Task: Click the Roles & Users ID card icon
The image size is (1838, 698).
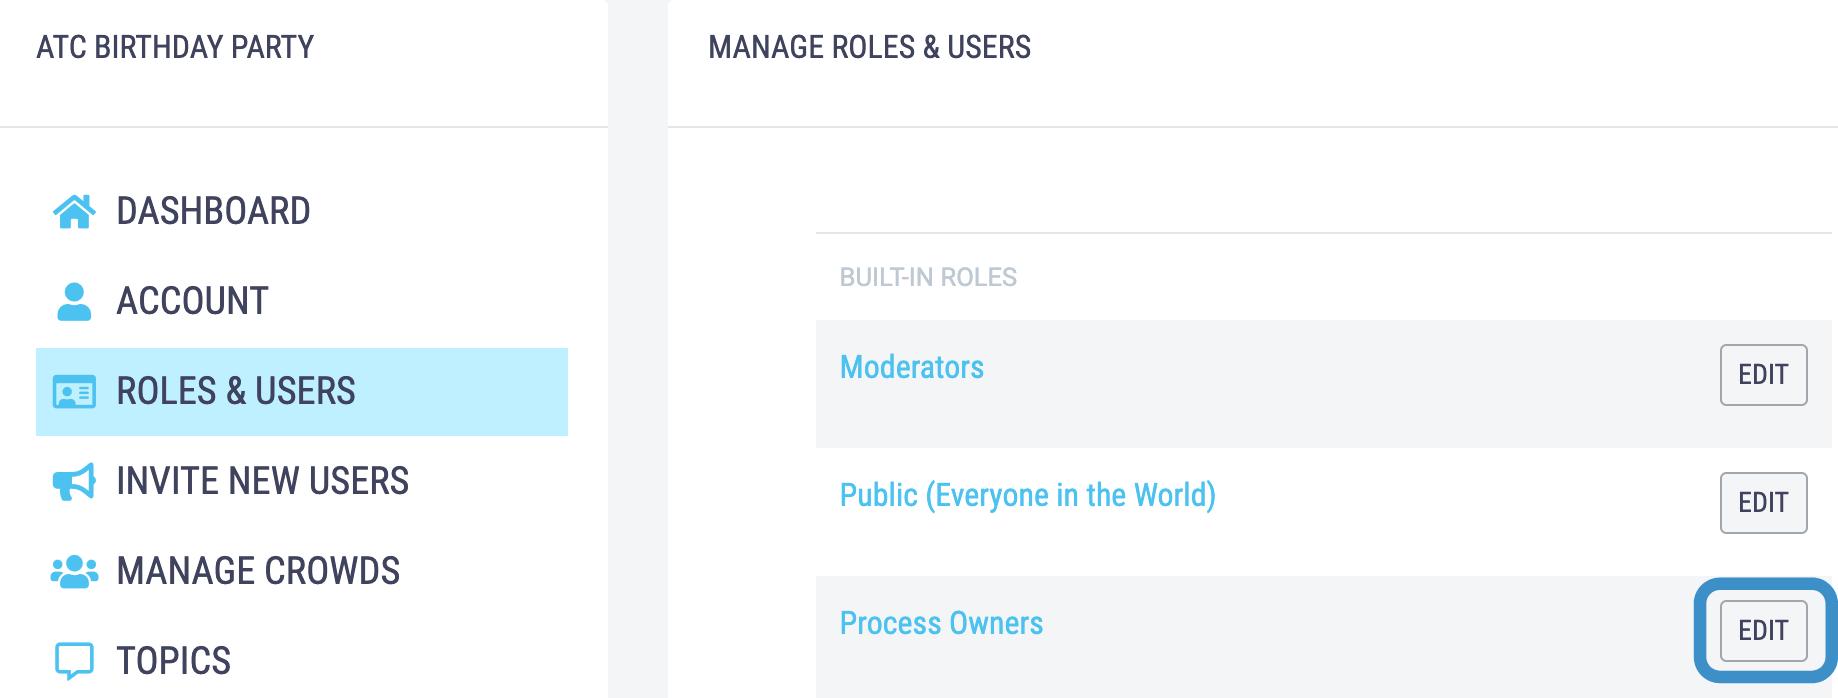Action: [74, 392]
